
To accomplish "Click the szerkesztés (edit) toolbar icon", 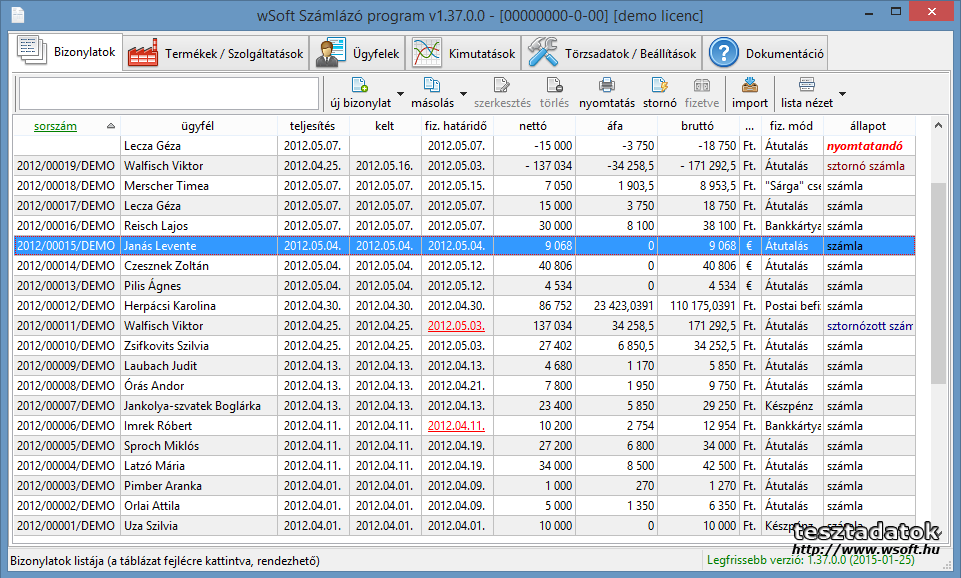I will [502, 86].
